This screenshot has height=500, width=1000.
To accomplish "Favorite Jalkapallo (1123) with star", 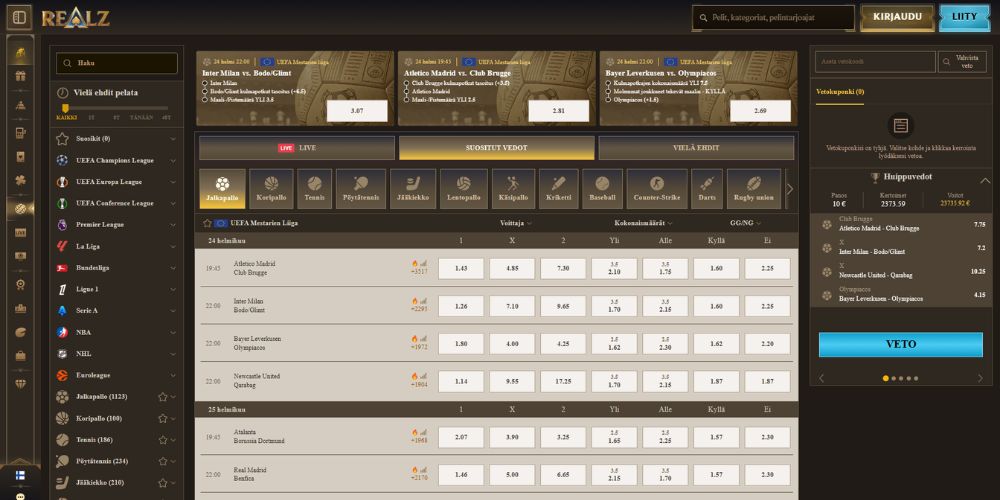I will (163, 397).
